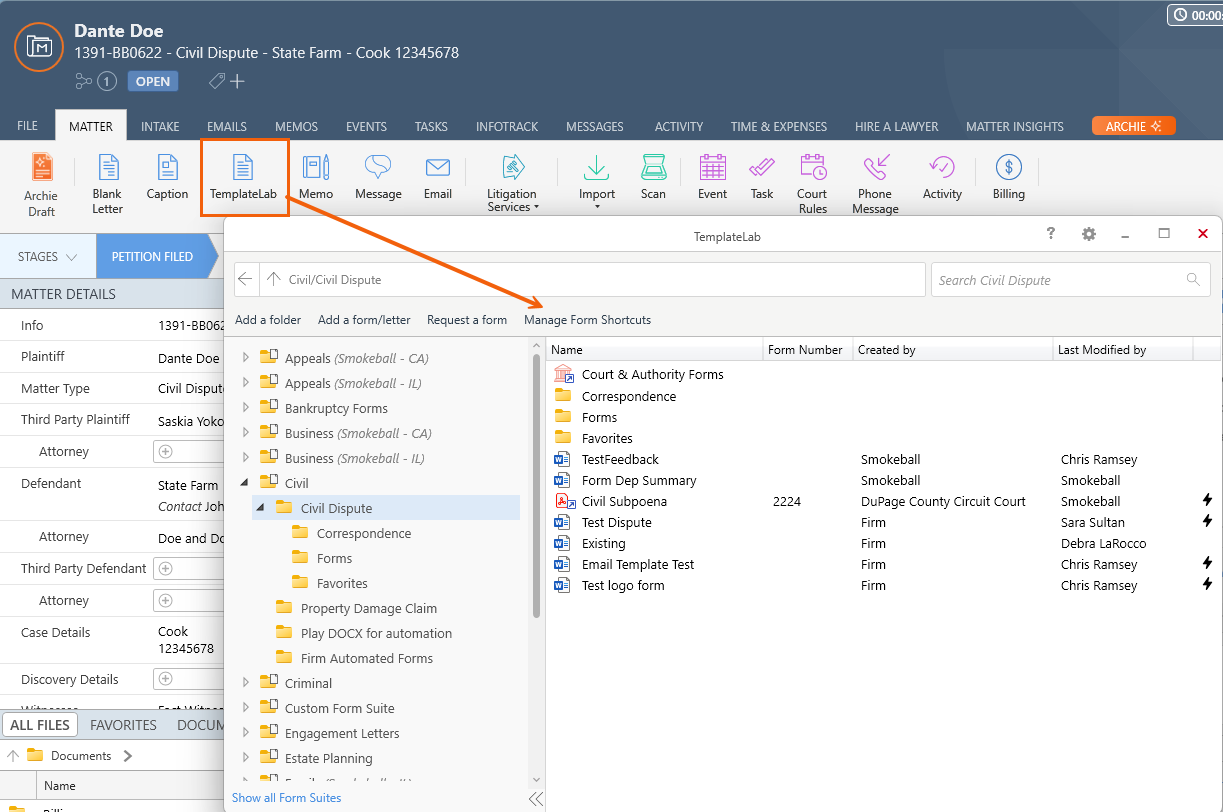Open the Archie Draft tool

coord(41,184)
